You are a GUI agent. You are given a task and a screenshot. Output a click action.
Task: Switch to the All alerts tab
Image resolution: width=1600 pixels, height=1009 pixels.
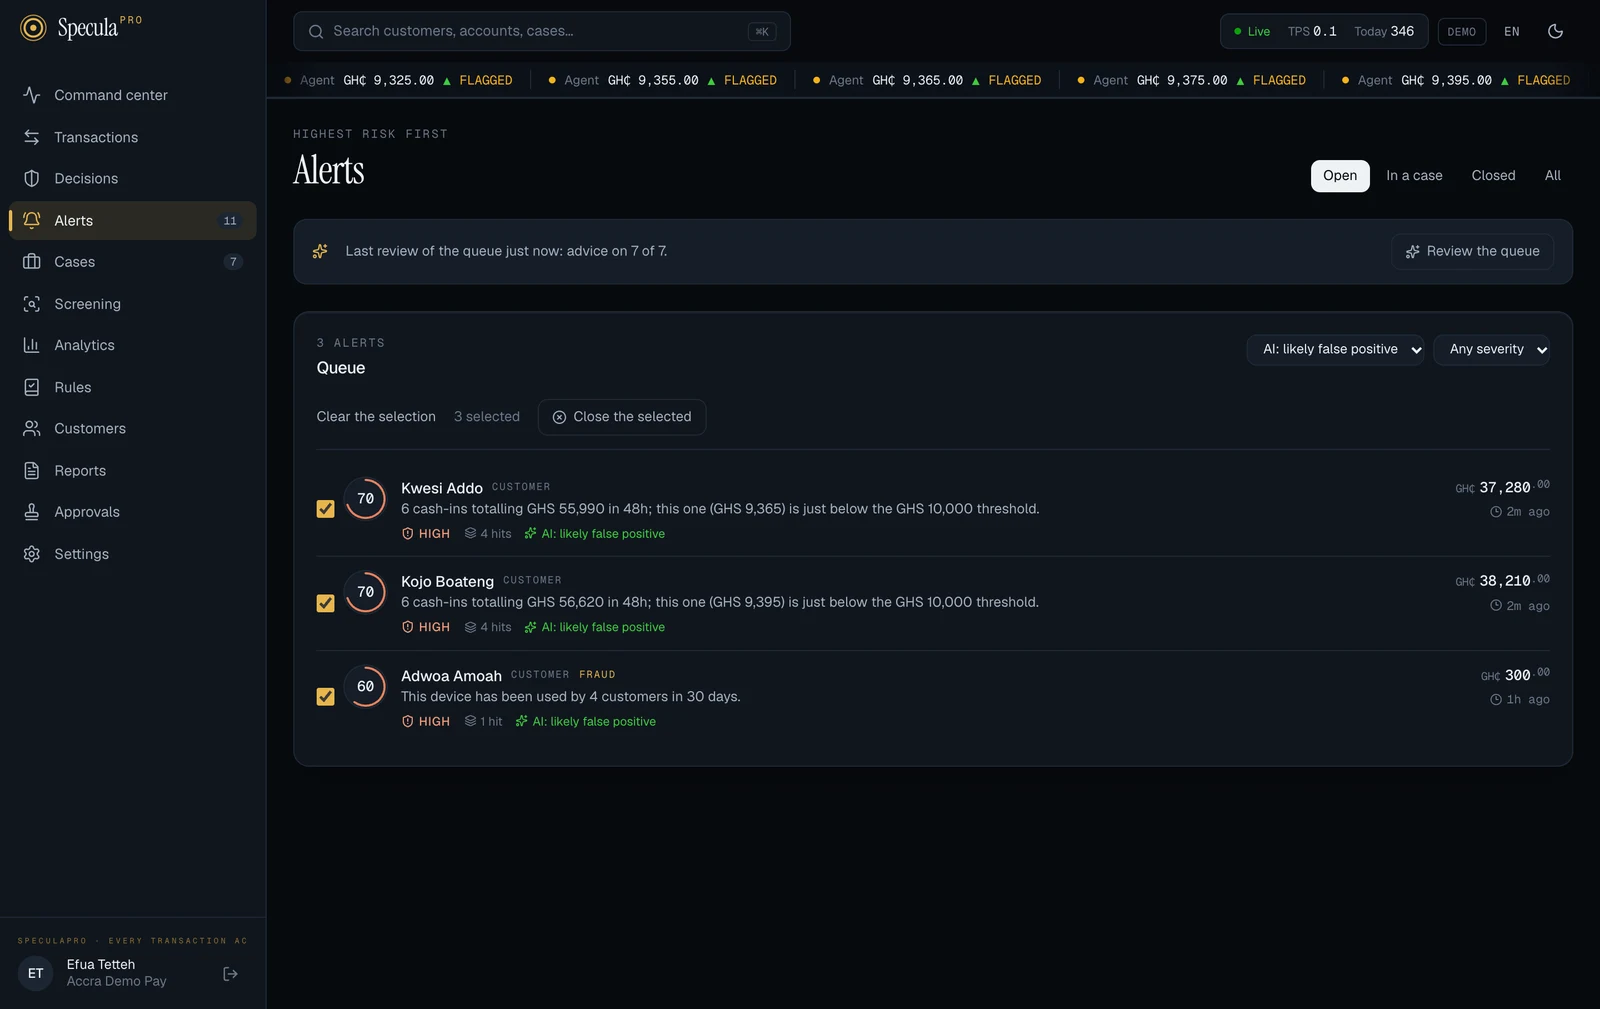click(x=1552, y=176)
